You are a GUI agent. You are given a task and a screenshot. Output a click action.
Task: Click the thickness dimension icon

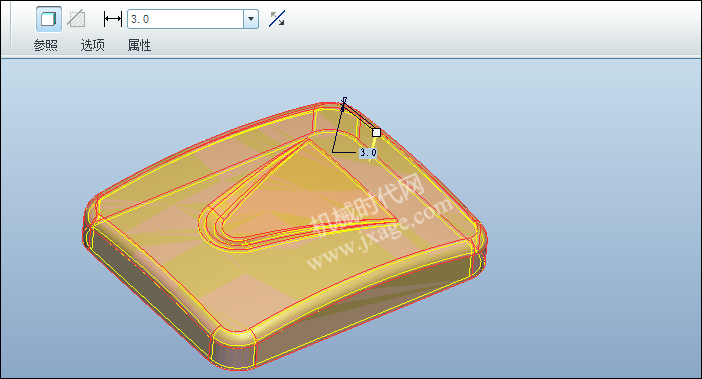113,19
